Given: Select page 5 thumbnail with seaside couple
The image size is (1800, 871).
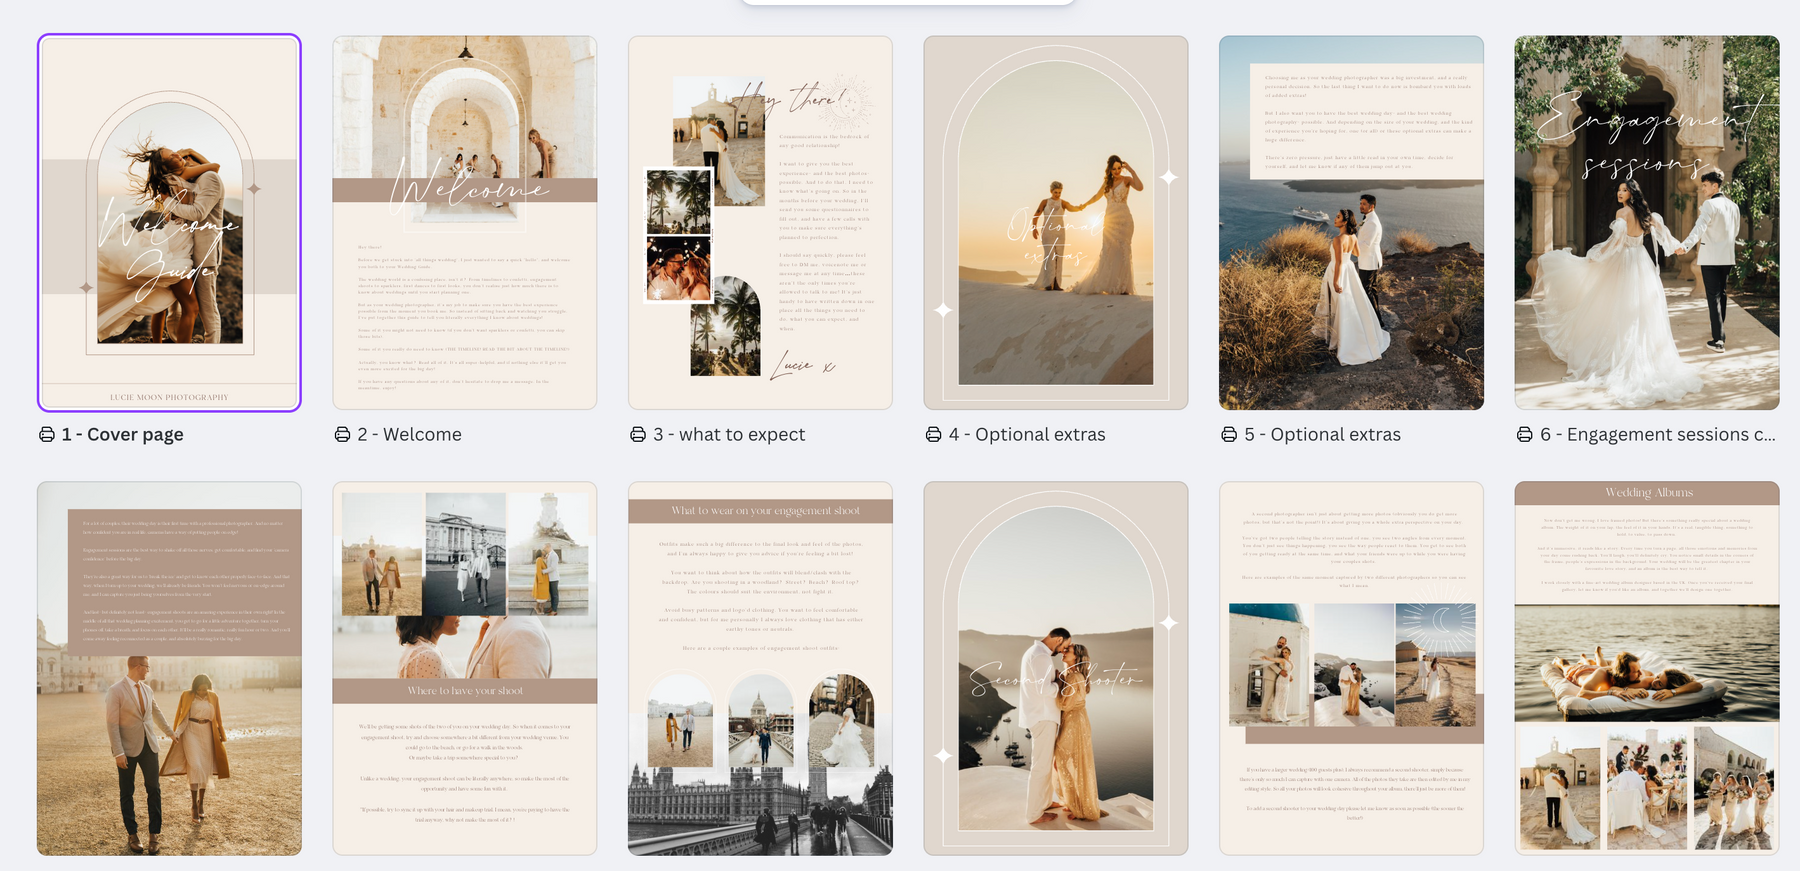Looking at the screenshot, I should (1351, 223).
